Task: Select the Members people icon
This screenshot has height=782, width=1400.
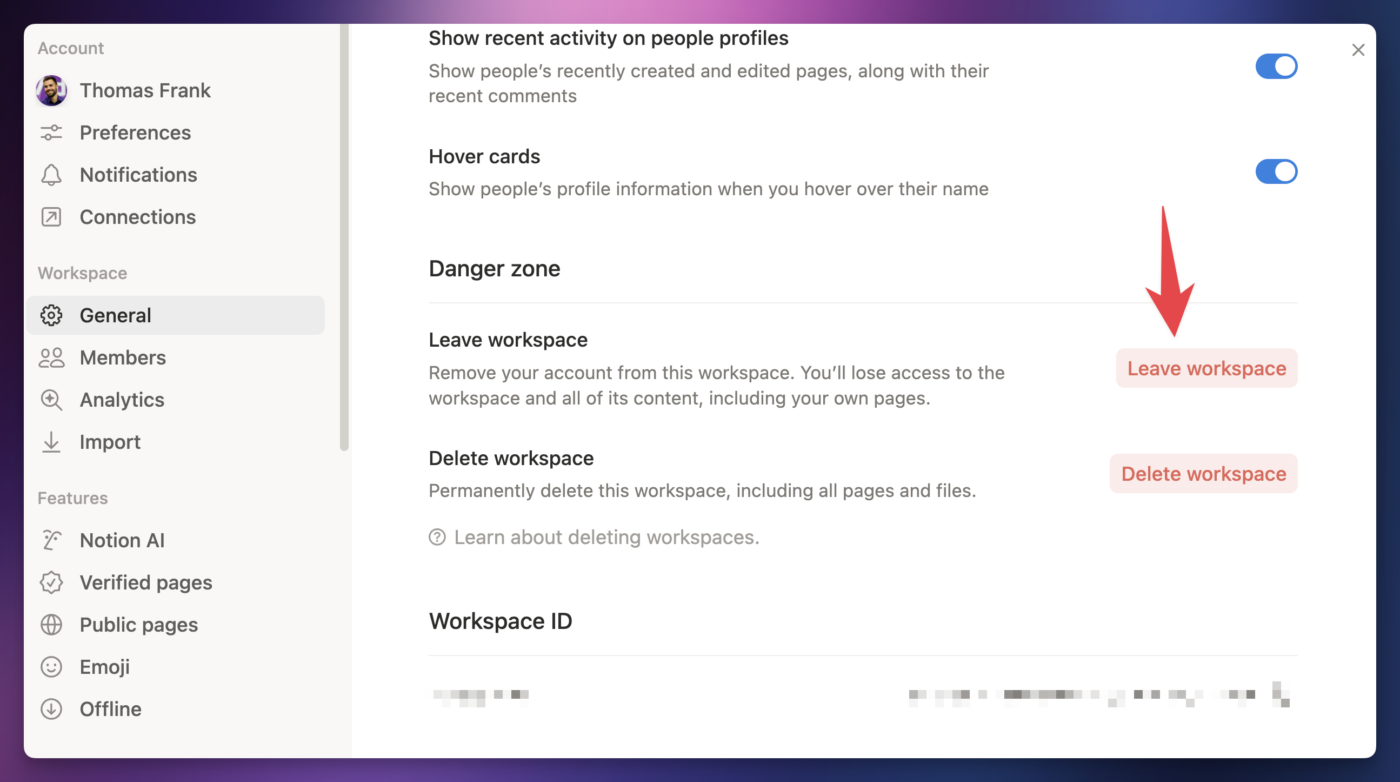Action: [51, 357]
